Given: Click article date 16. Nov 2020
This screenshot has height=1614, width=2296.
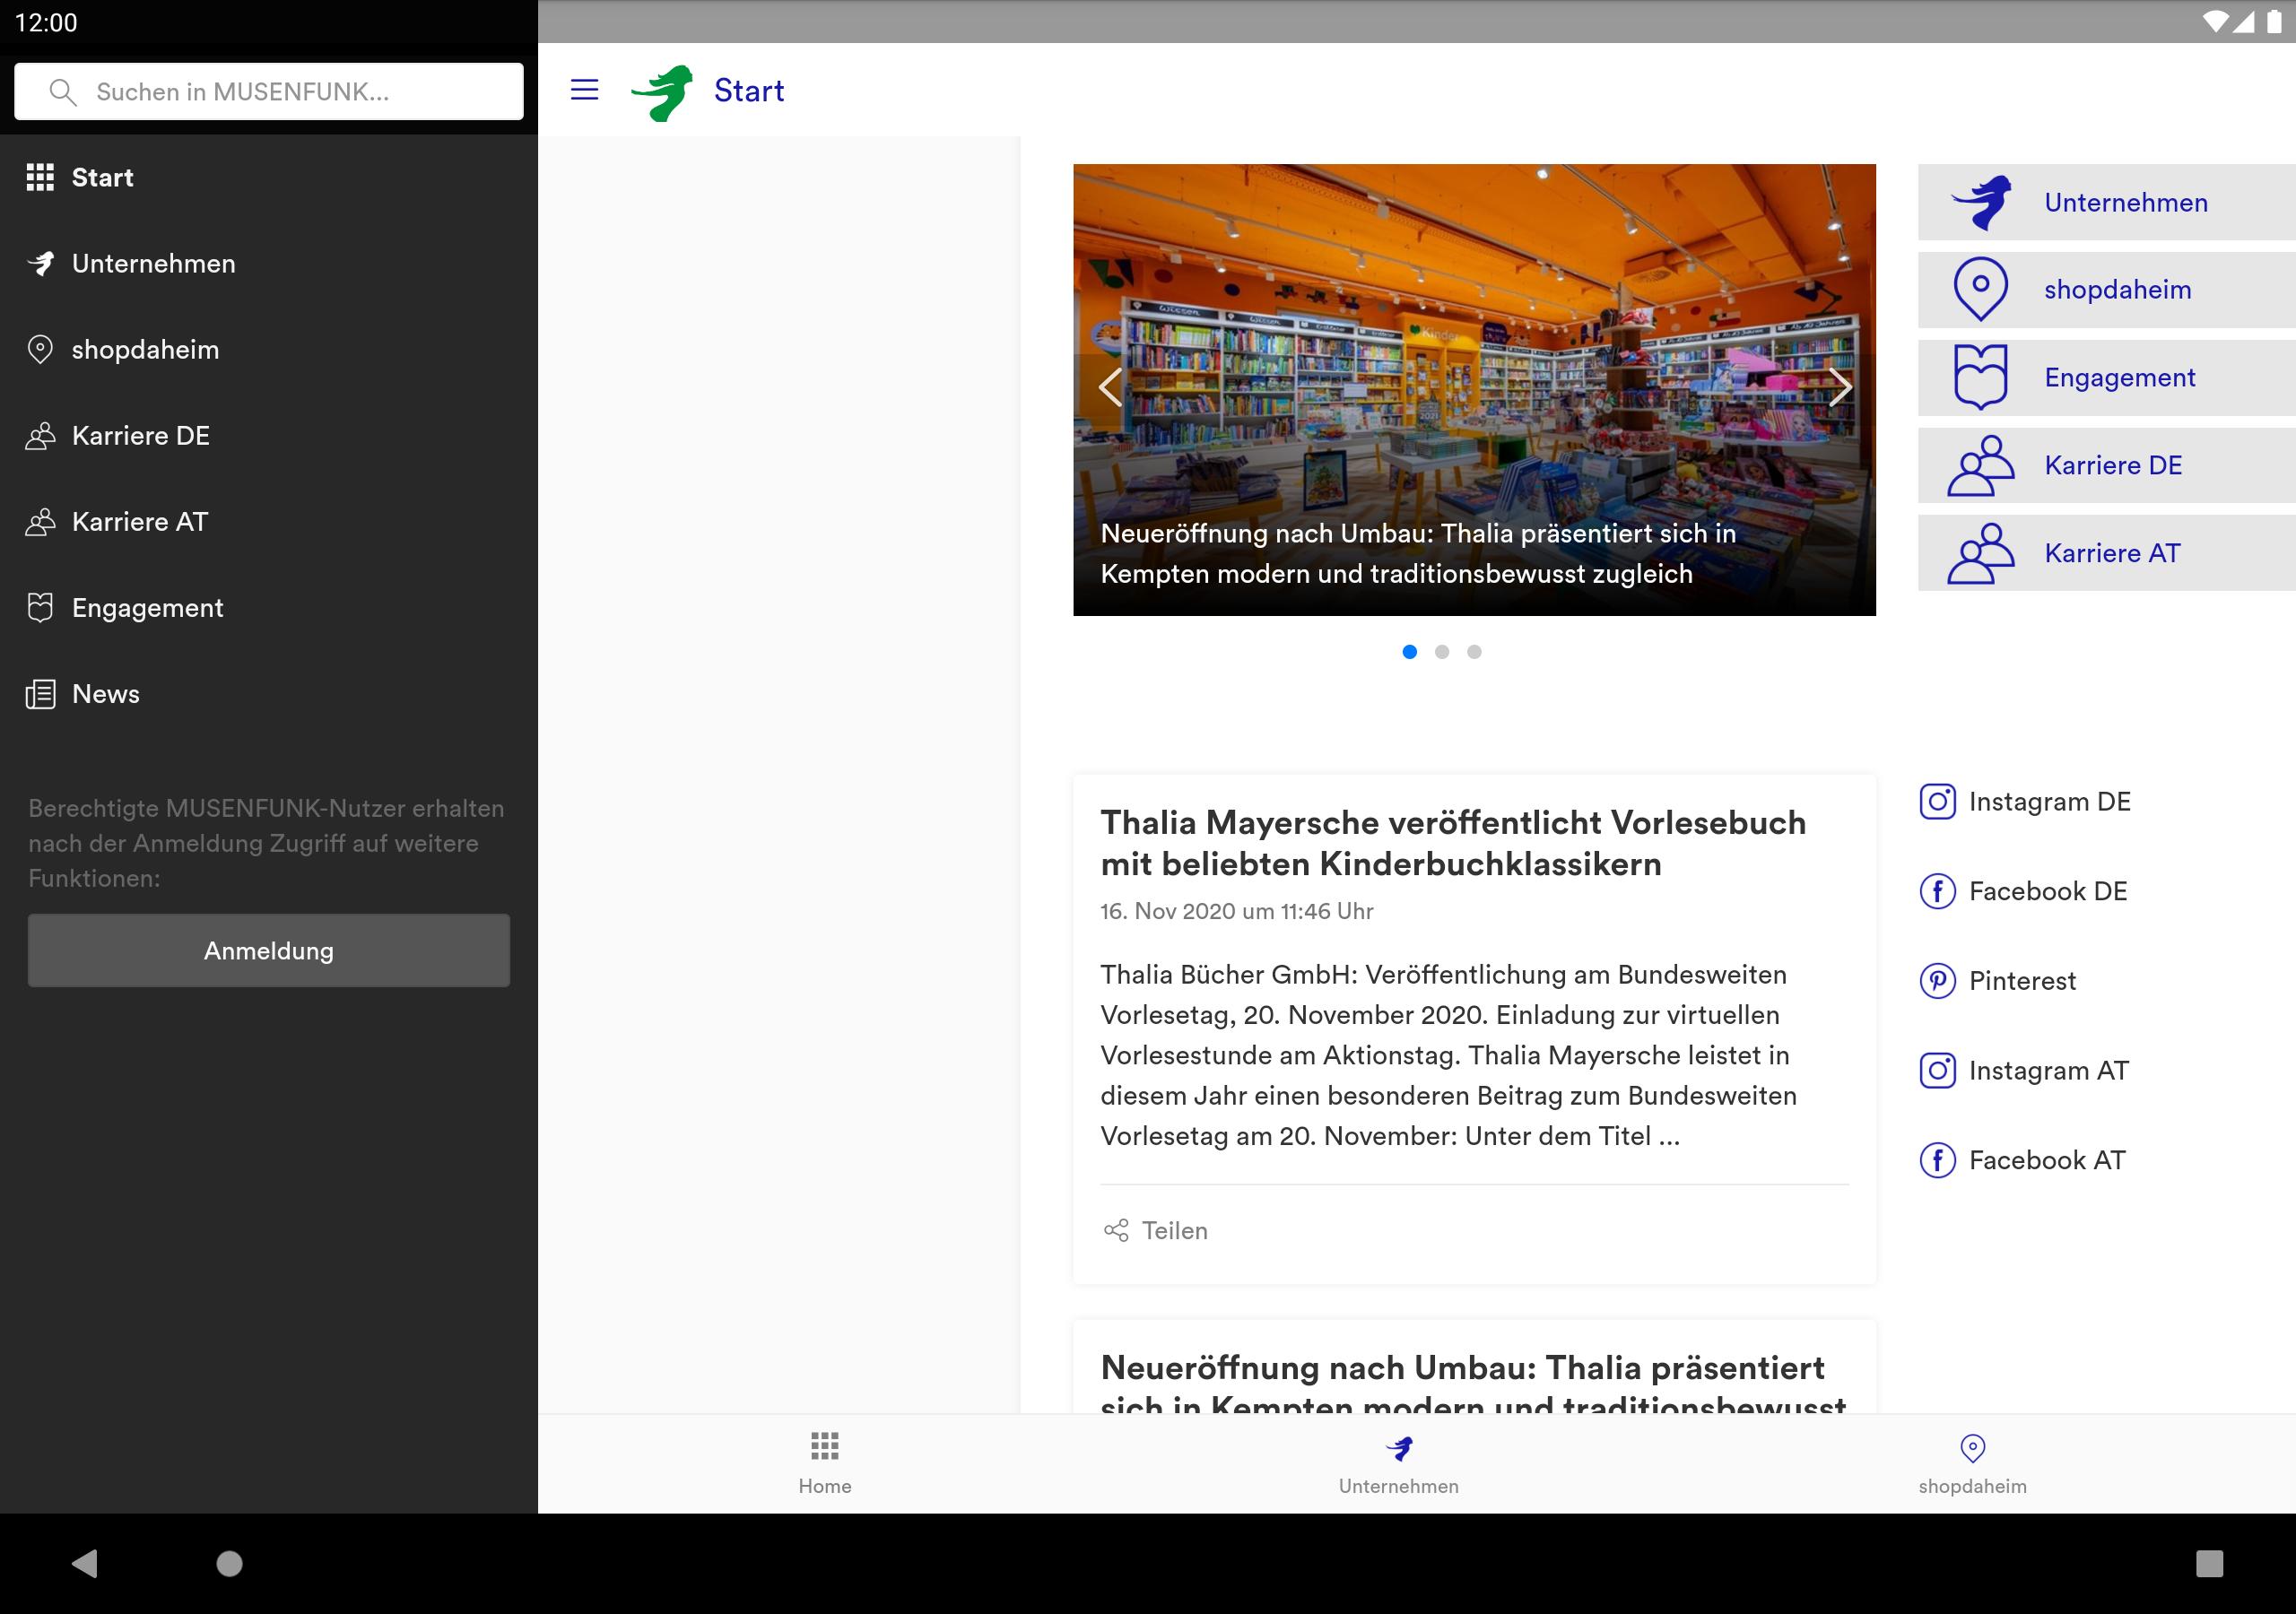Looking at the screenshot, I should point(1237,911).
